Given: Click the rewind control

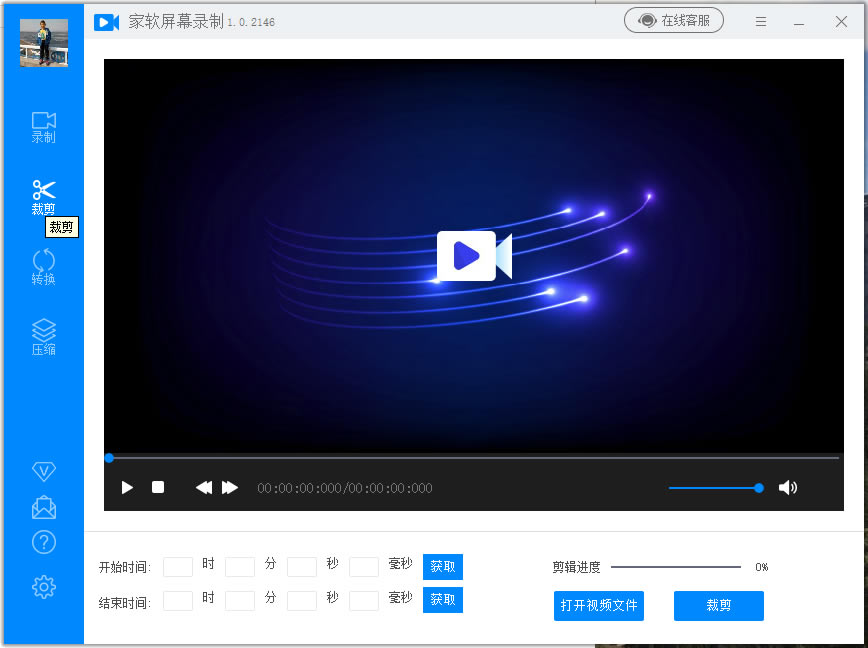Looking at the screenshot, I should (203, 488).
